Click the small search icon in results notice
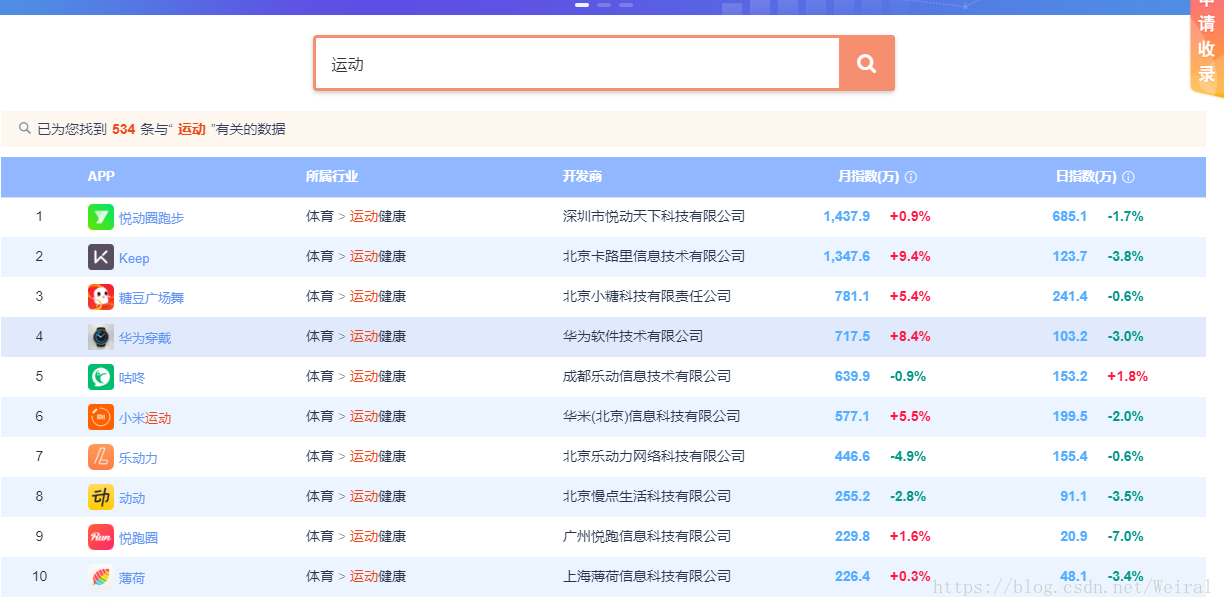This screenshot has width=1224, height=607. [x=25, y=128]
